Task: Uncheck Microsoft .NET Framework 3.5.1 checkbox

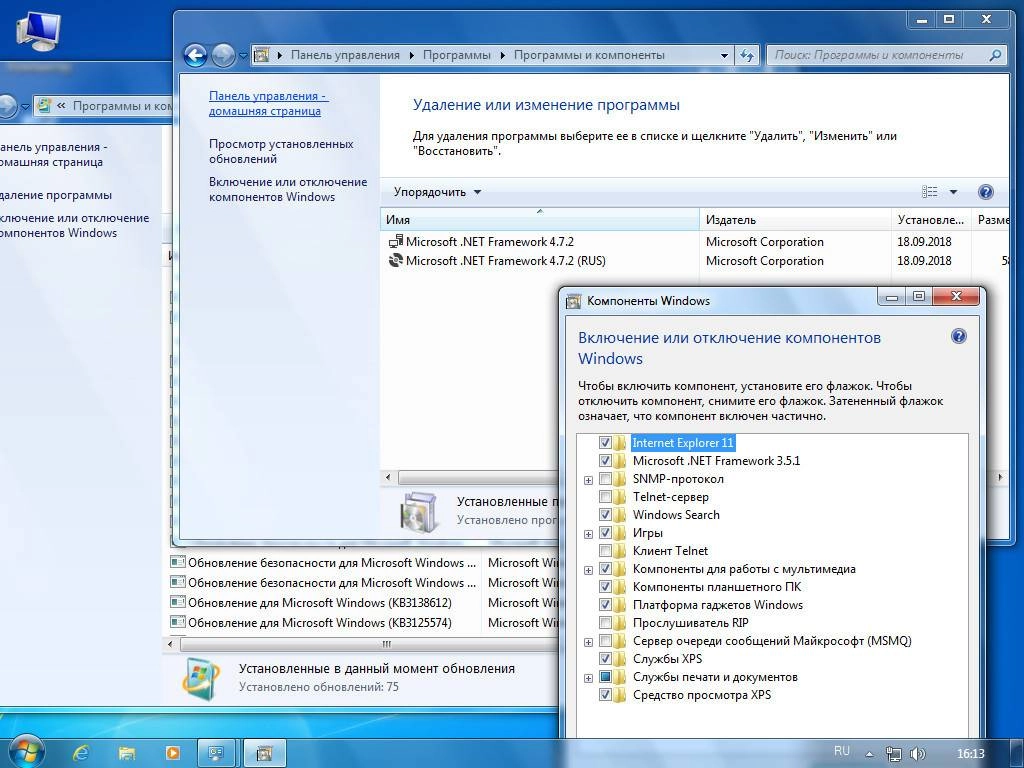Action: click(605, 460)
